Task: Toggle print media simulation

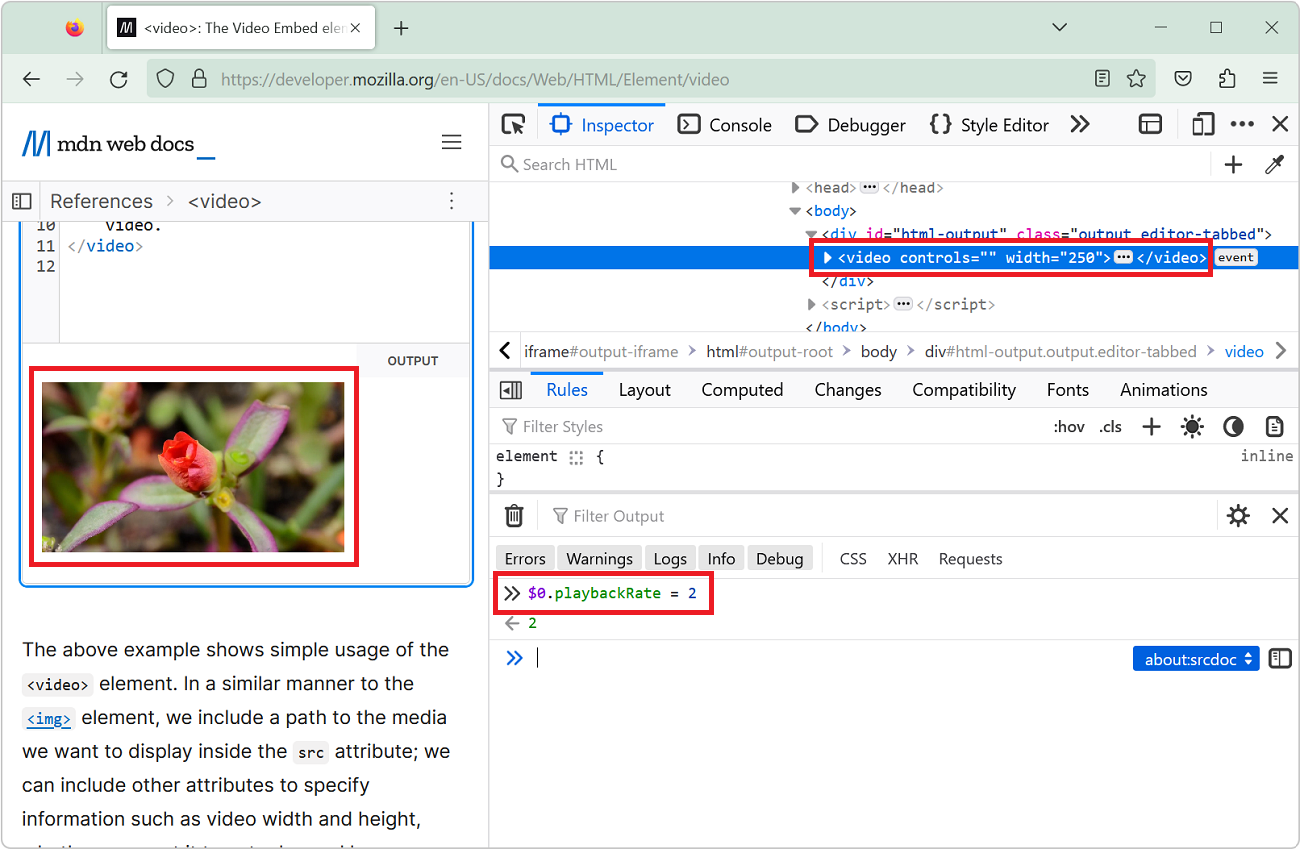Action: (1274, 426)
